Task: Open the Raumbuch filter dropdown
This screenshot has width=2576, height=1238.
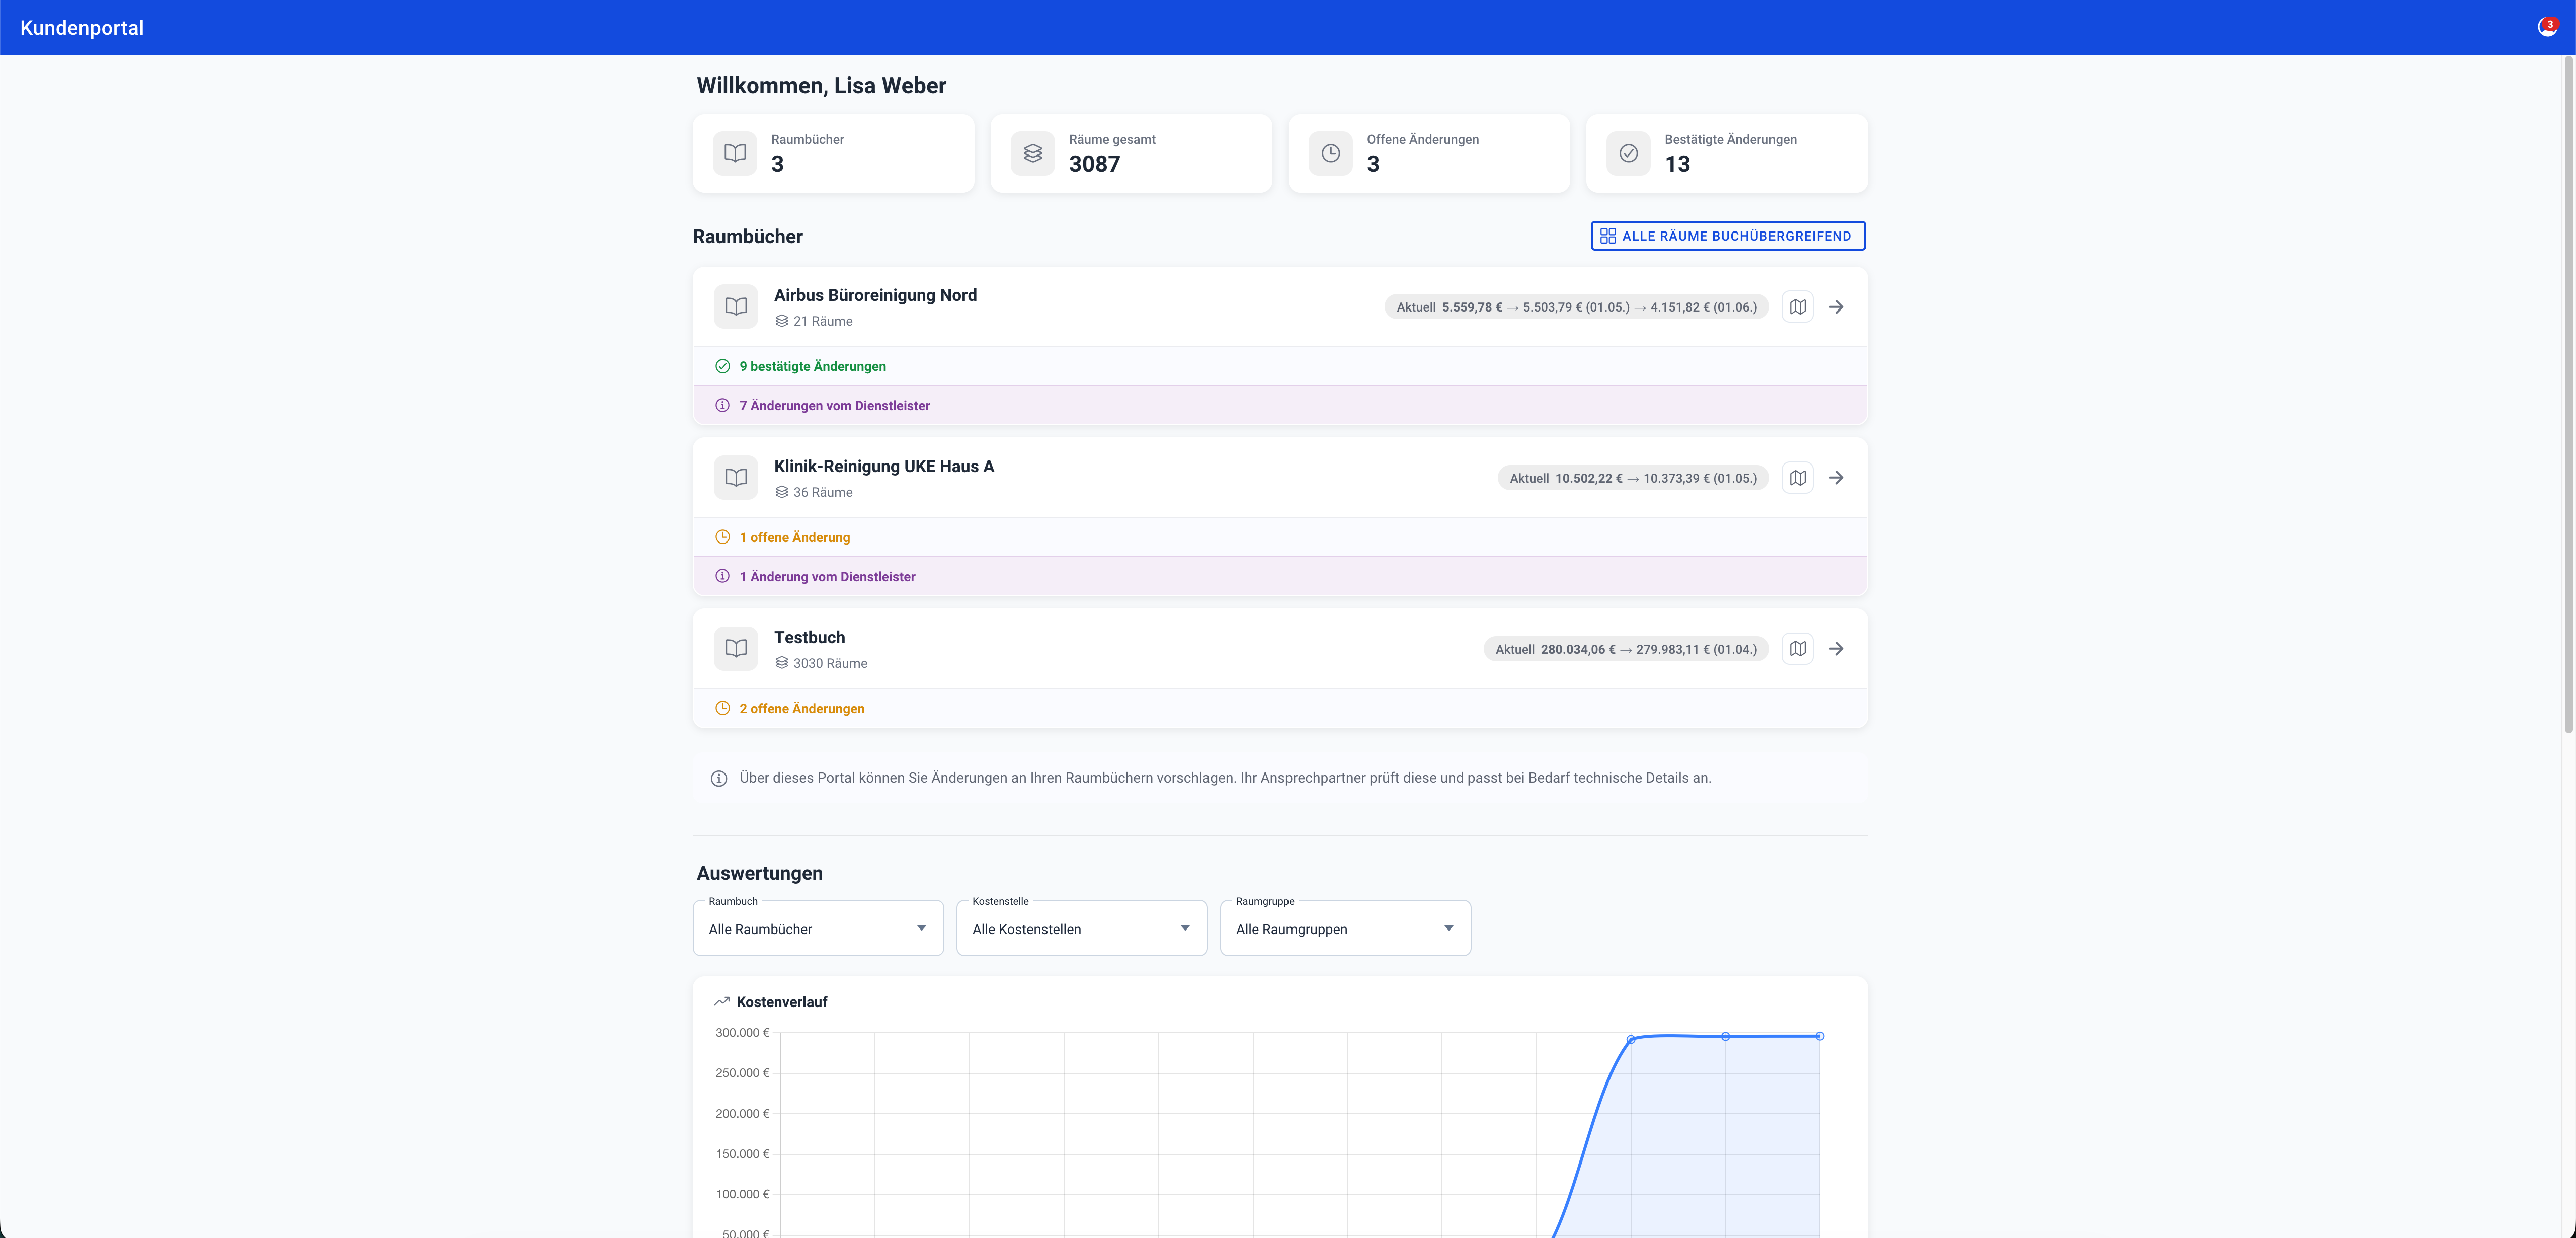Action: point(818,929)
